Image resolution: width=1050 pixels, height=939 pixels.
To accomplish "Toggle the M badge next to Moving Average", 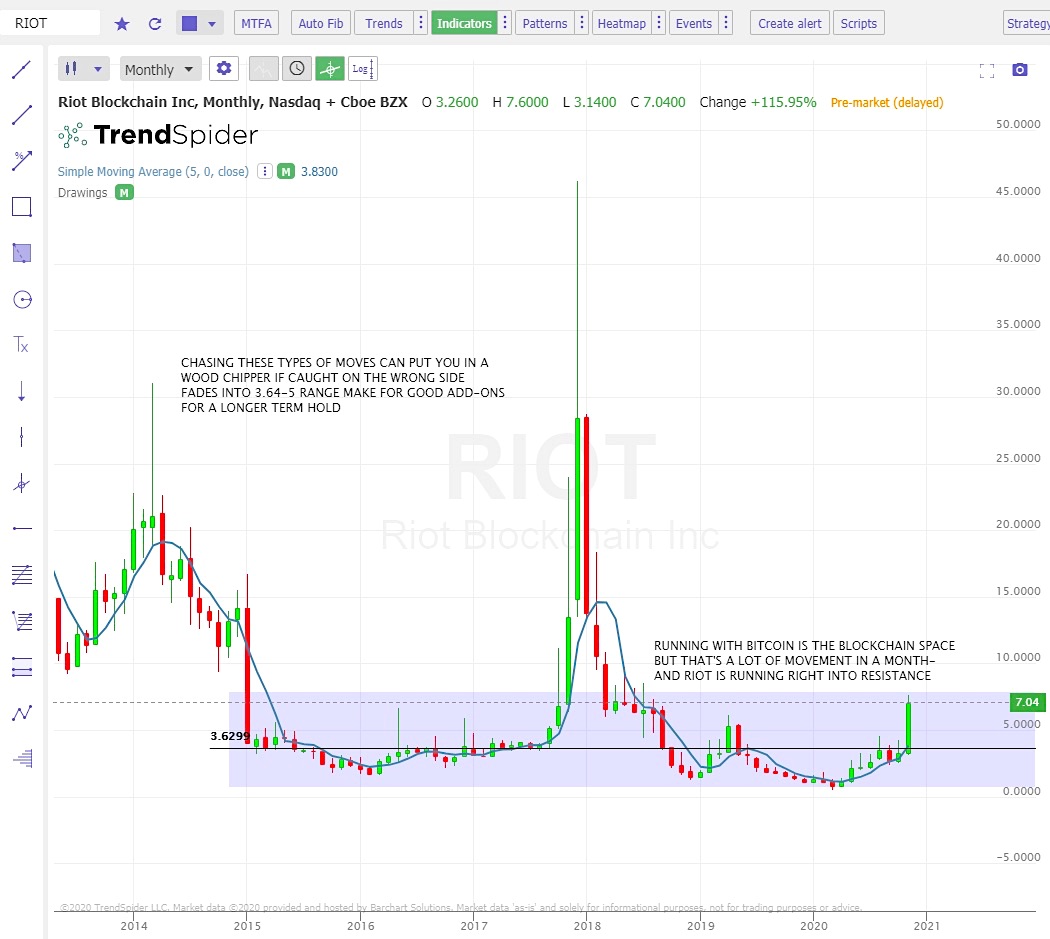I will 286,171.
